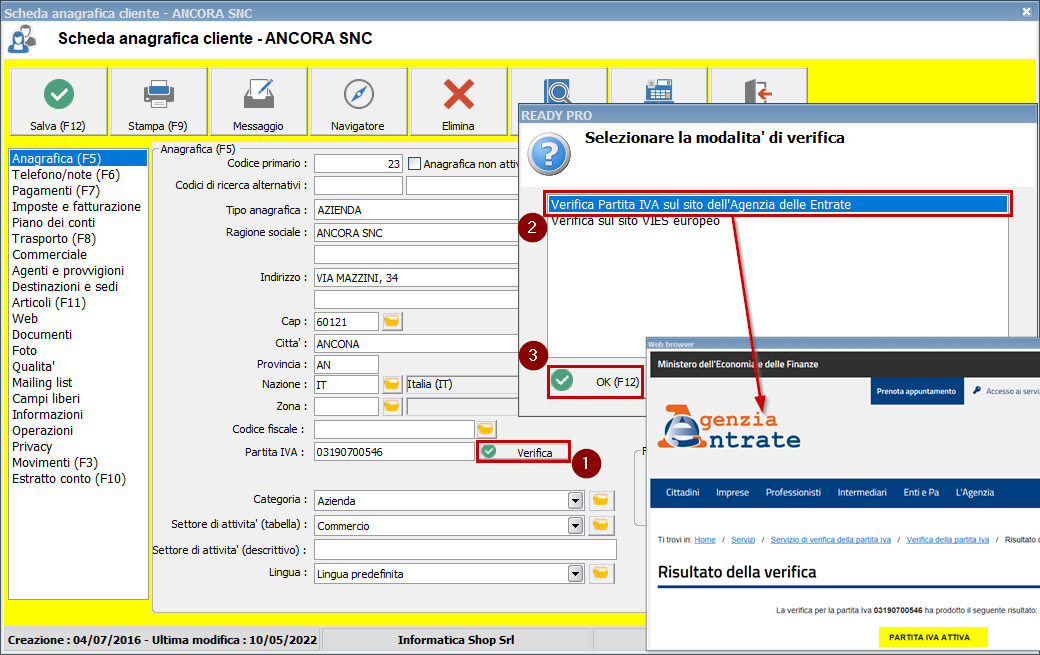Close the Scheda anagrafica window

pyautogui.click(x=1026, y=11)
